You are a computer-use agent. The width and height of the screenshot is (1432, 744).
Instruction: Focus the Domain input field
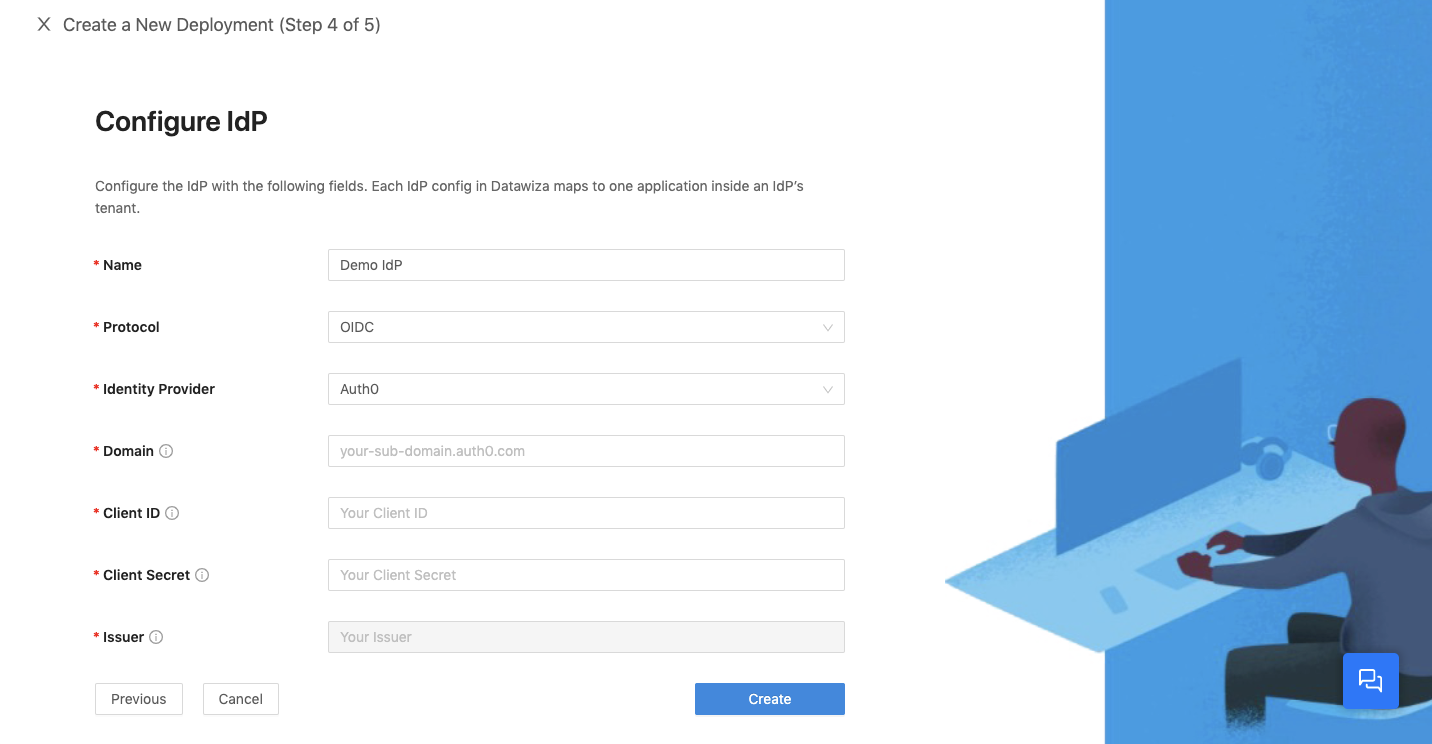(586, 451)
